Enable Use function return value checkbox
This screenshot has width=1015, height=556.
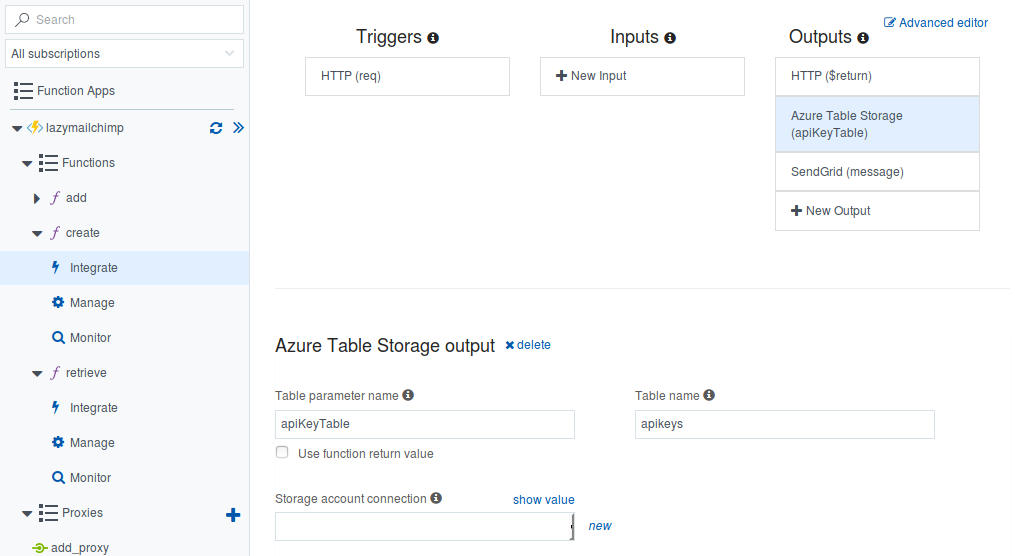coord(282,452)
